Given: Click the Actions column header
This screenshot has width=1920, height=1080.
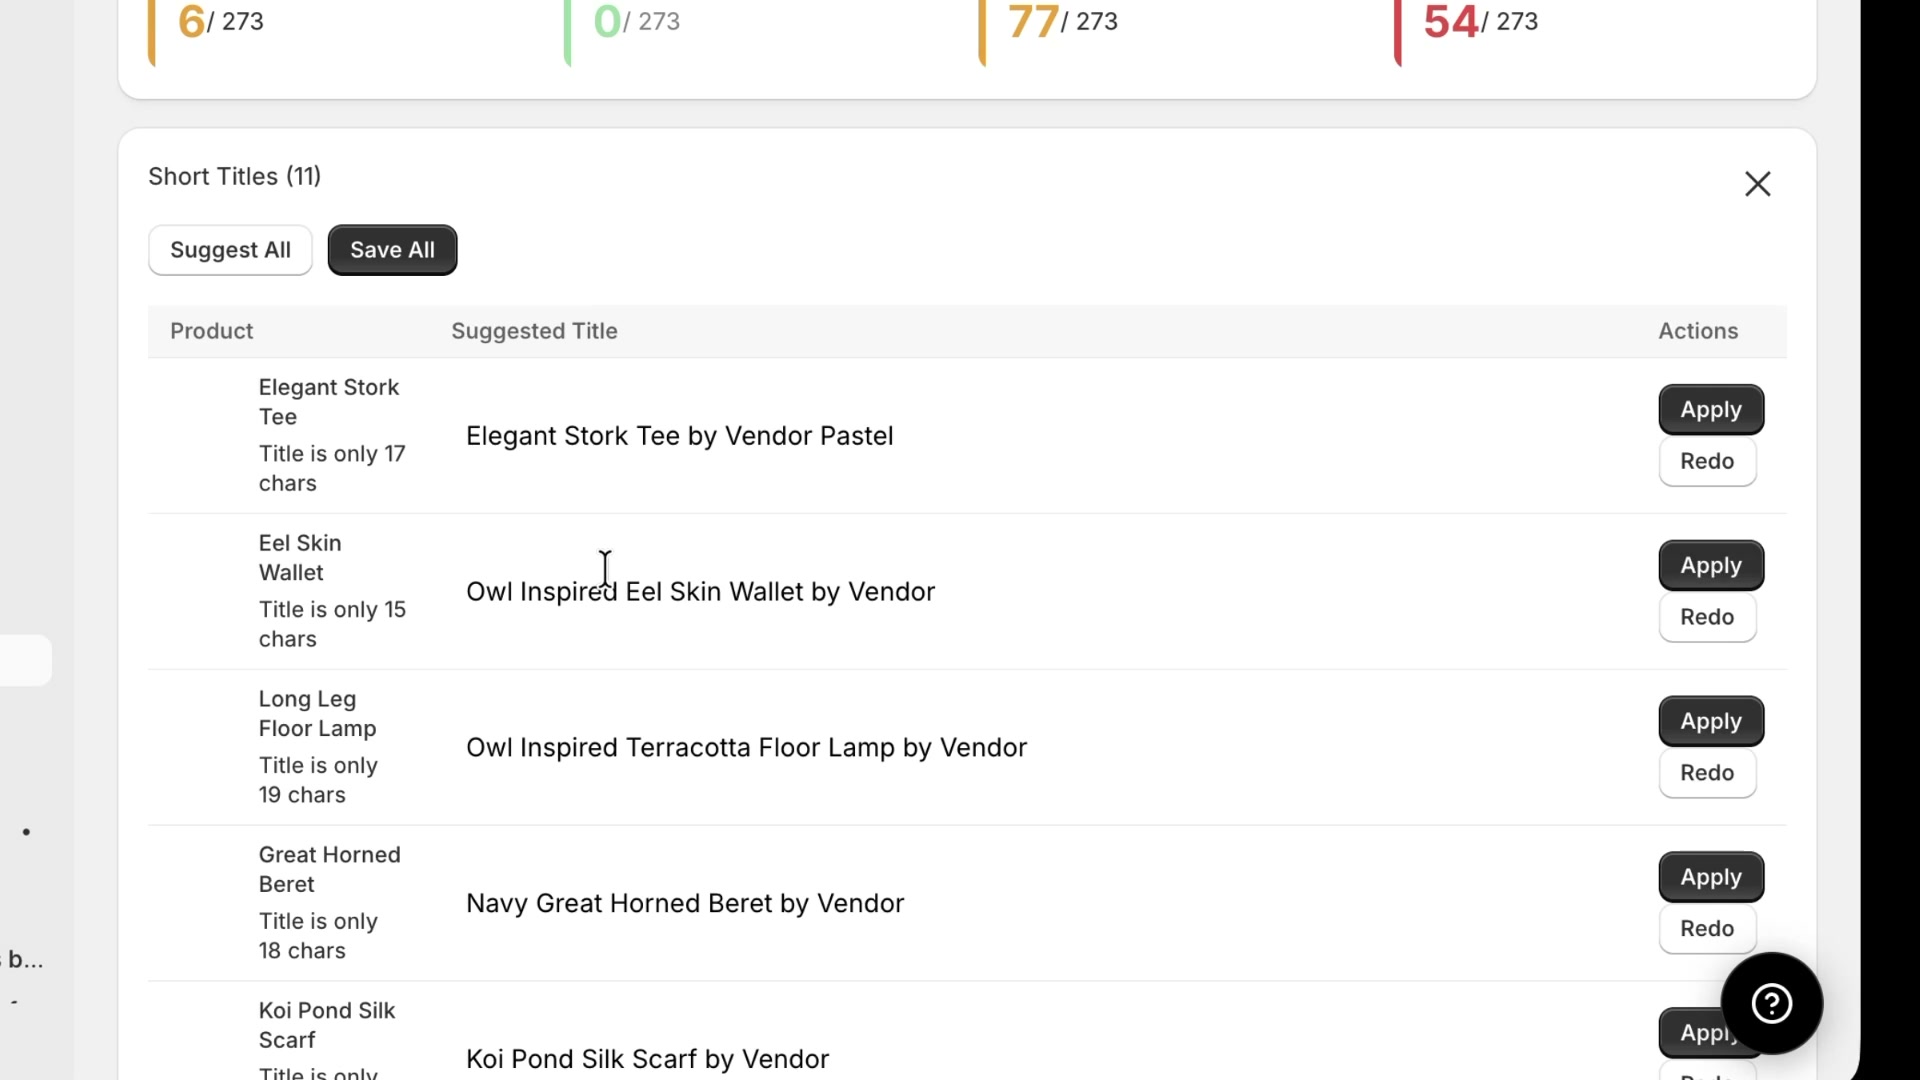Looking at the screenshot, I should coord(1697,331).
